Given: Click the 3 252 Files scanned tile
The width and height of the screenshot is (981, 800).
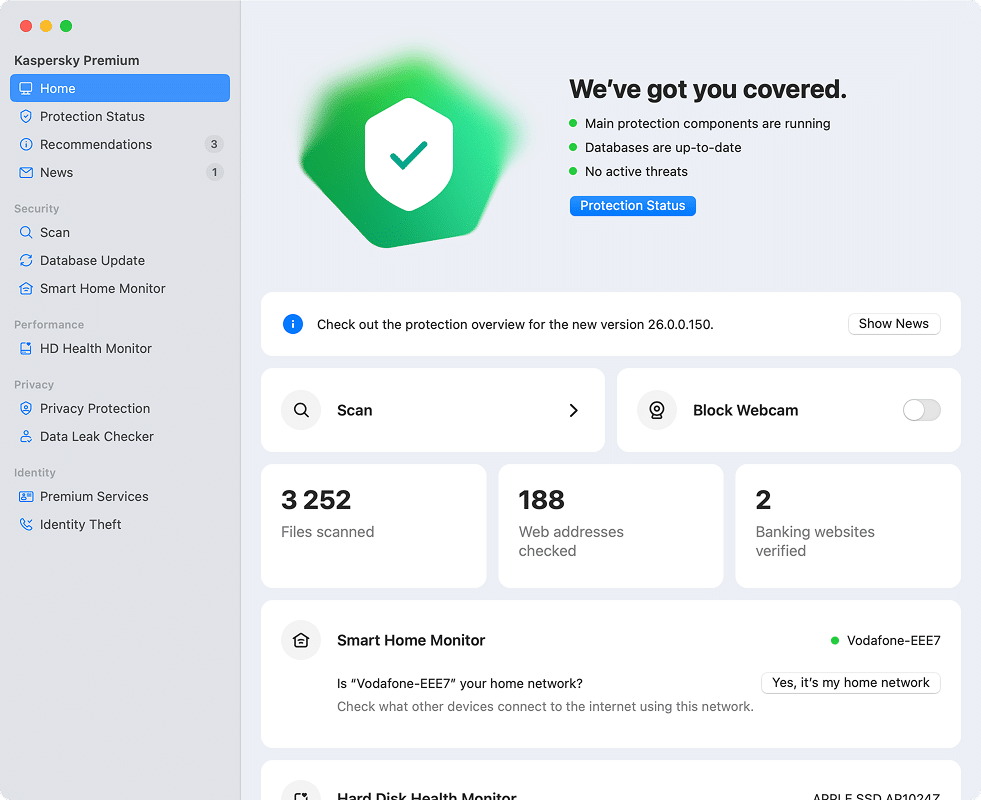Looking at the screenshot, I should (x=374, y=526).
